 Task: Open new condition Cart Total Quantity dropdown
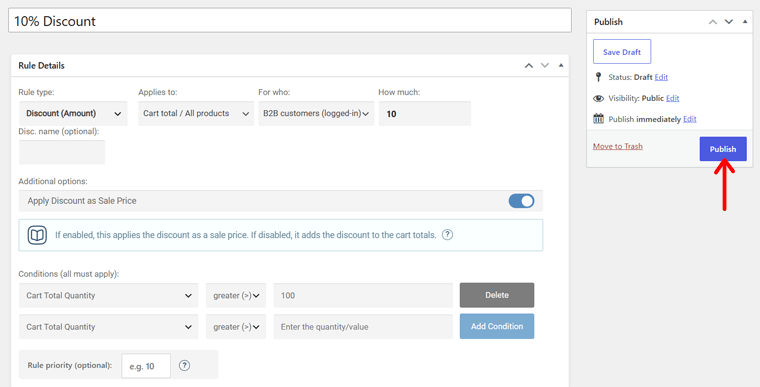(x=109, y=327)
